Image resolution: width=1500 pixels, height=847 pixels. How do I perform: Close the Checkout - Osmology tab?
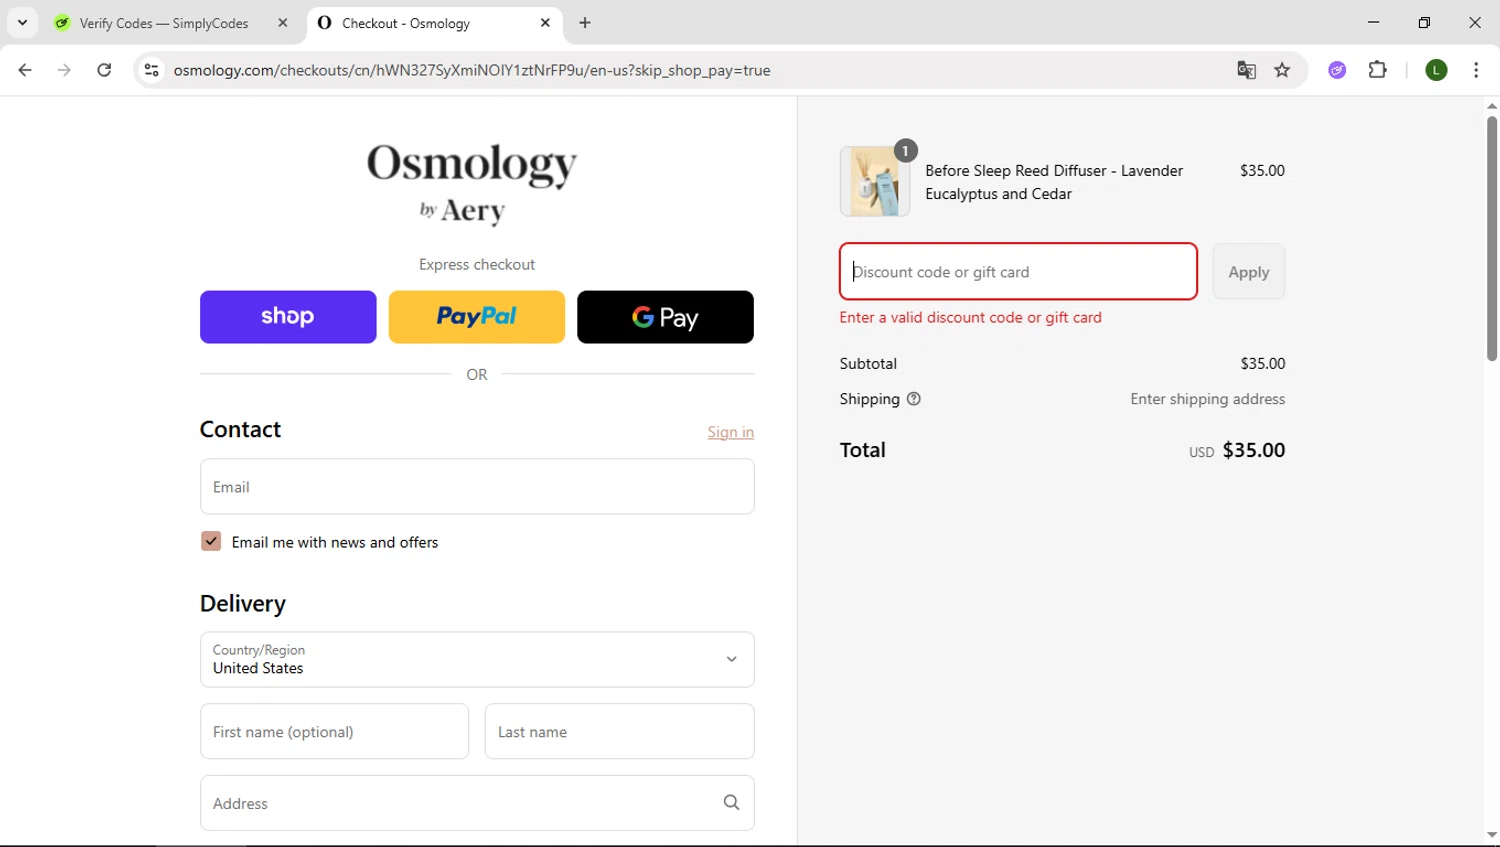(545, 22)
